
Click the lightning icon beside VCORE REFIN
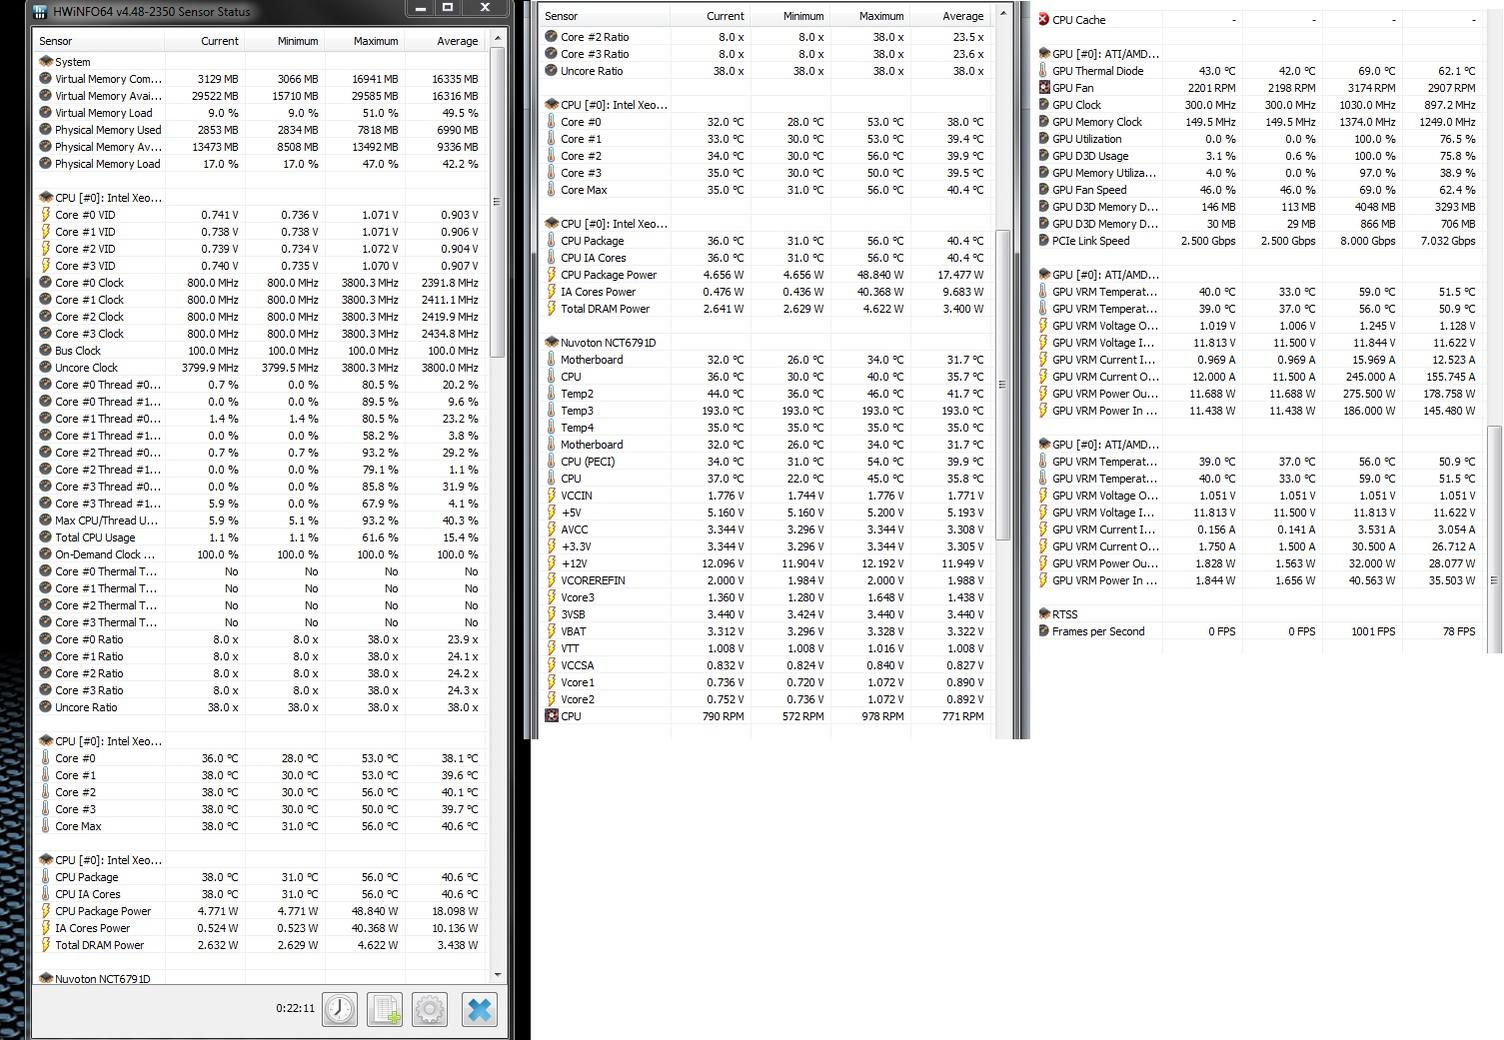pyautogui.click(x=551, y=581)
